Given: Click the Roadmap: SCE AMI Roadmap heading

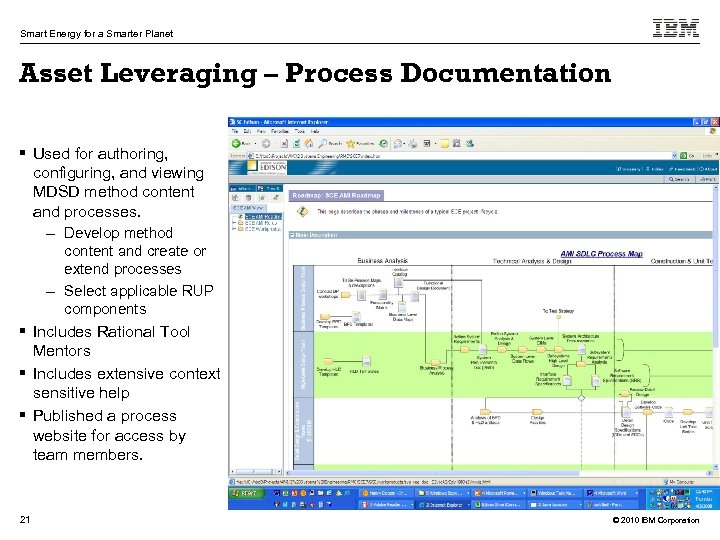Looking at the screenshot, I should 337,196.
